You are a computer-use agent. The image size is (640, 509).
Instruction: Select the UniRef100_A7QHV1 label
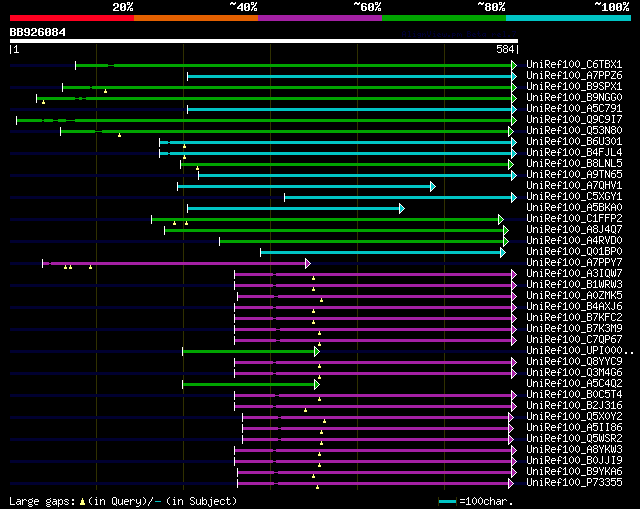point(574,186)
